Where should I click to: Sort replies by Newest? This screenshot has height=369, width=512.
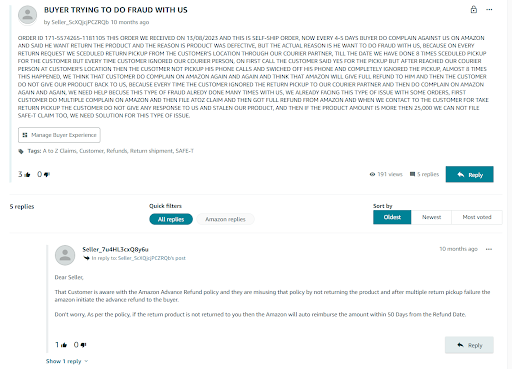pyautogui.click(x=431, y=217)
